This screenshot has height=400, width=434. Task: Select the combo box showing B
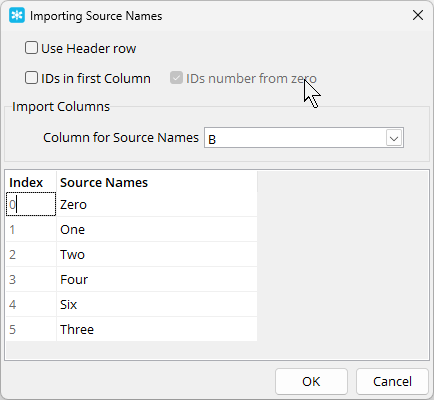(304, 138)
